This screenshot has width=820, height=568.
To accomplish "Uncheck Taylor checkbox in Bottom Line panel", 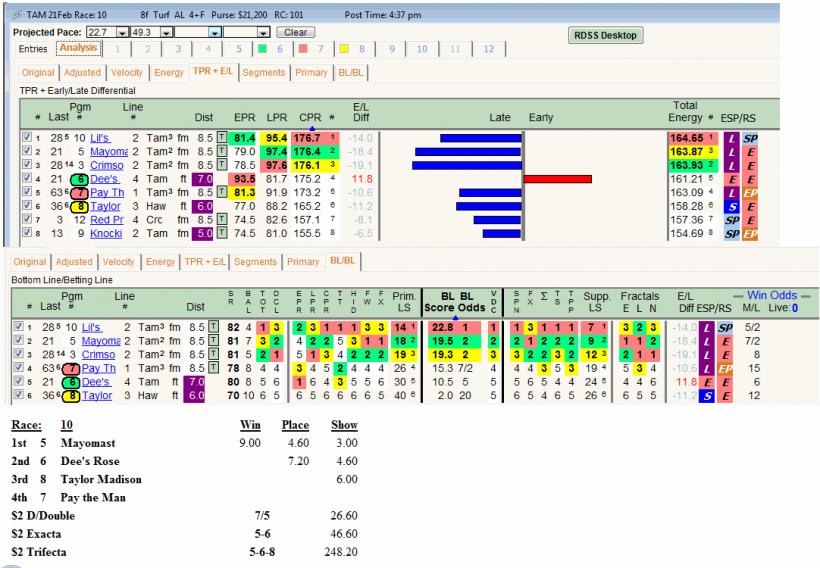I will (18, 394).
